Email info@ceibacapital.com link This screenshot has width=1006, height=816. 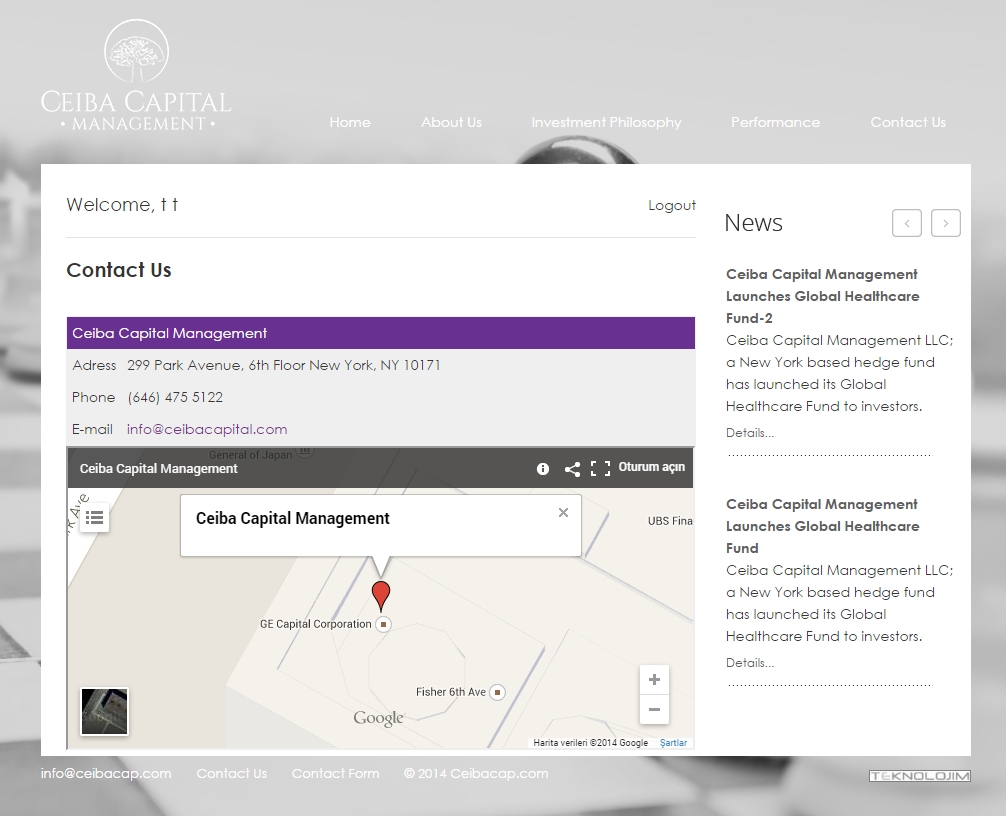click(207, 429)
